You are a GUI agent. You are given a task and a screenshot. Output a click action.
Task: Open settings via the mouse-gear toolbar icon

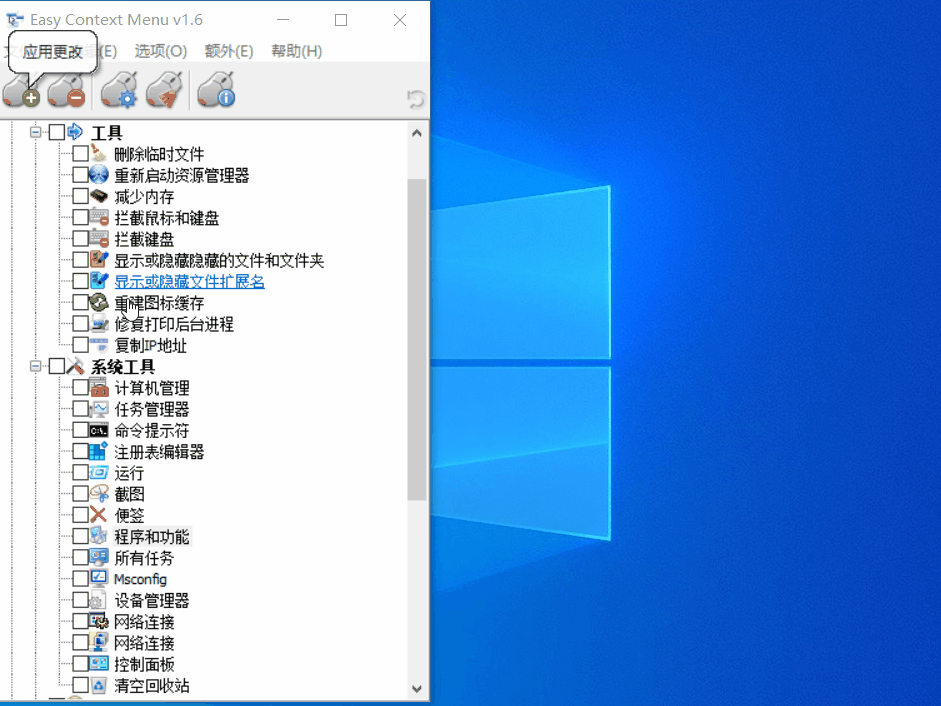coord(119,91)
